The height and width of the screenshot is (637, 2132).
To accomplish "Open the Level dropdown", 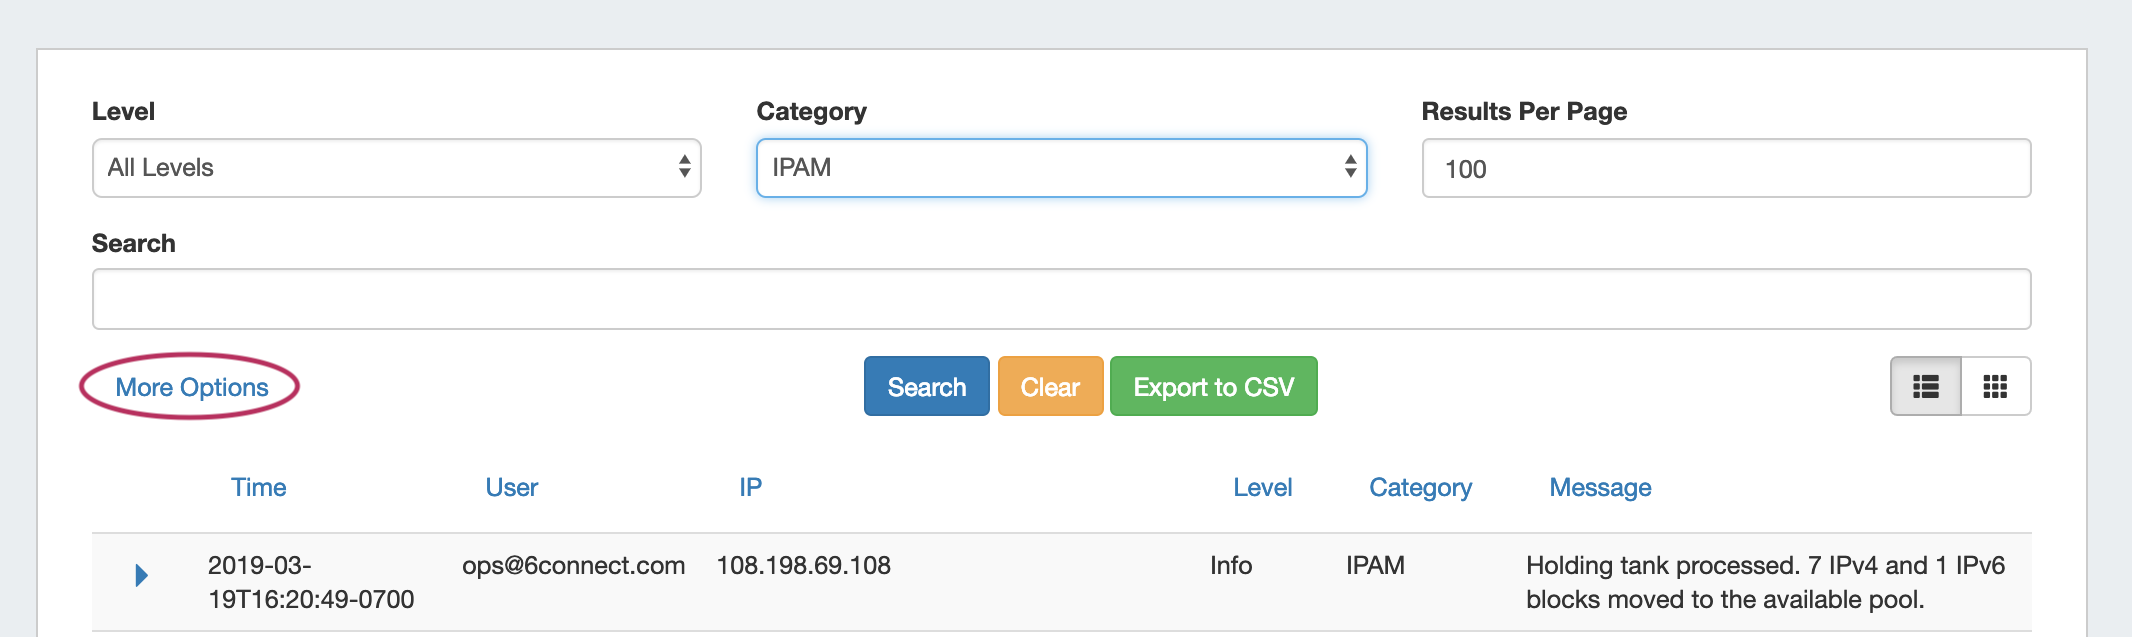I will 396,168.
